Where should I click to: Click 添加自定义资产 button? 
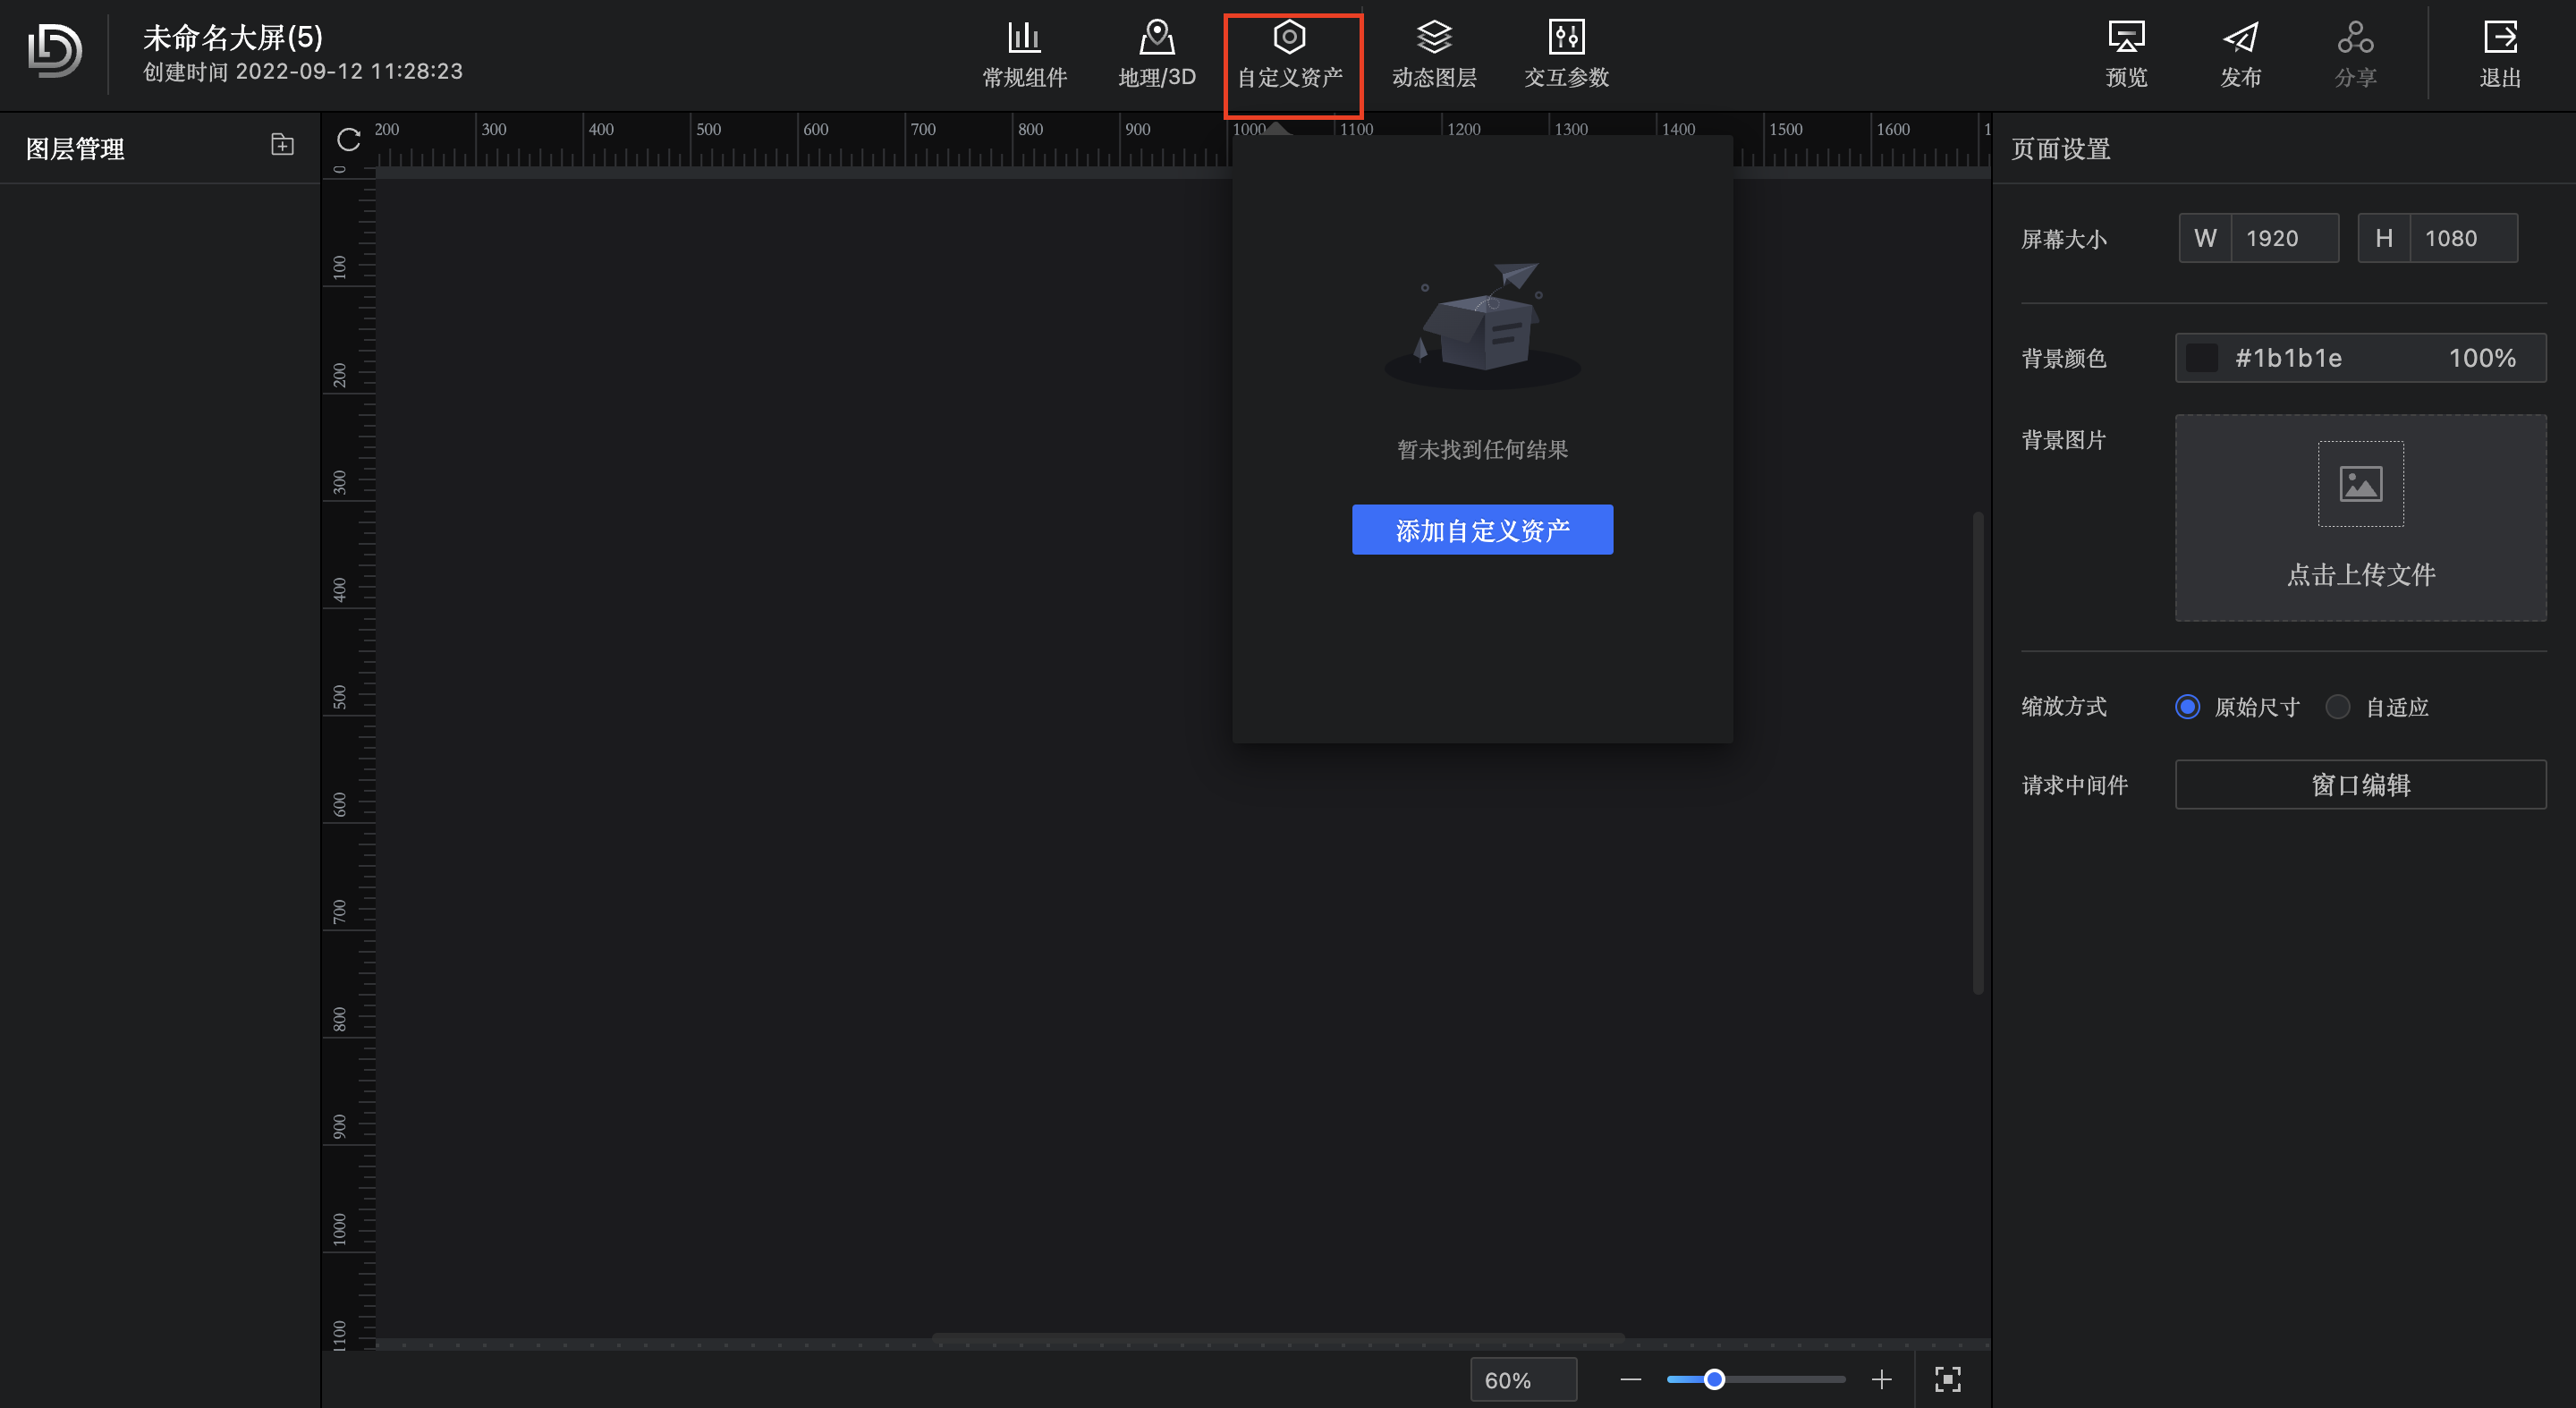[x=1482, y=530]
